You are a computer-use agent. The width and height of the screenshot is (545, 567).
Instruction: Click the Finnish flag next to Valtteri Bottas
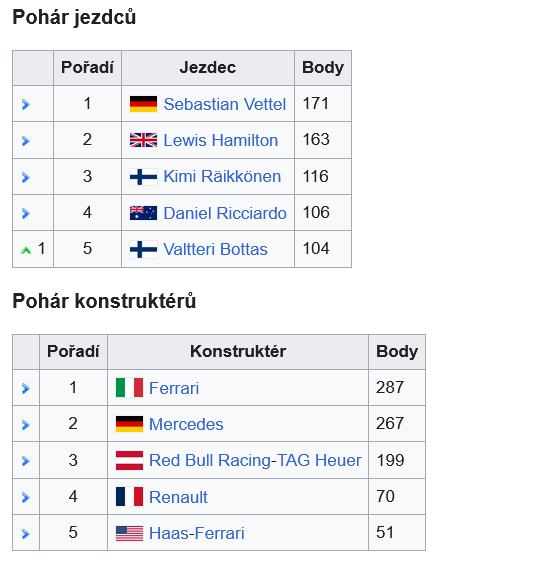pyautogui.click(x=143, y=249)
